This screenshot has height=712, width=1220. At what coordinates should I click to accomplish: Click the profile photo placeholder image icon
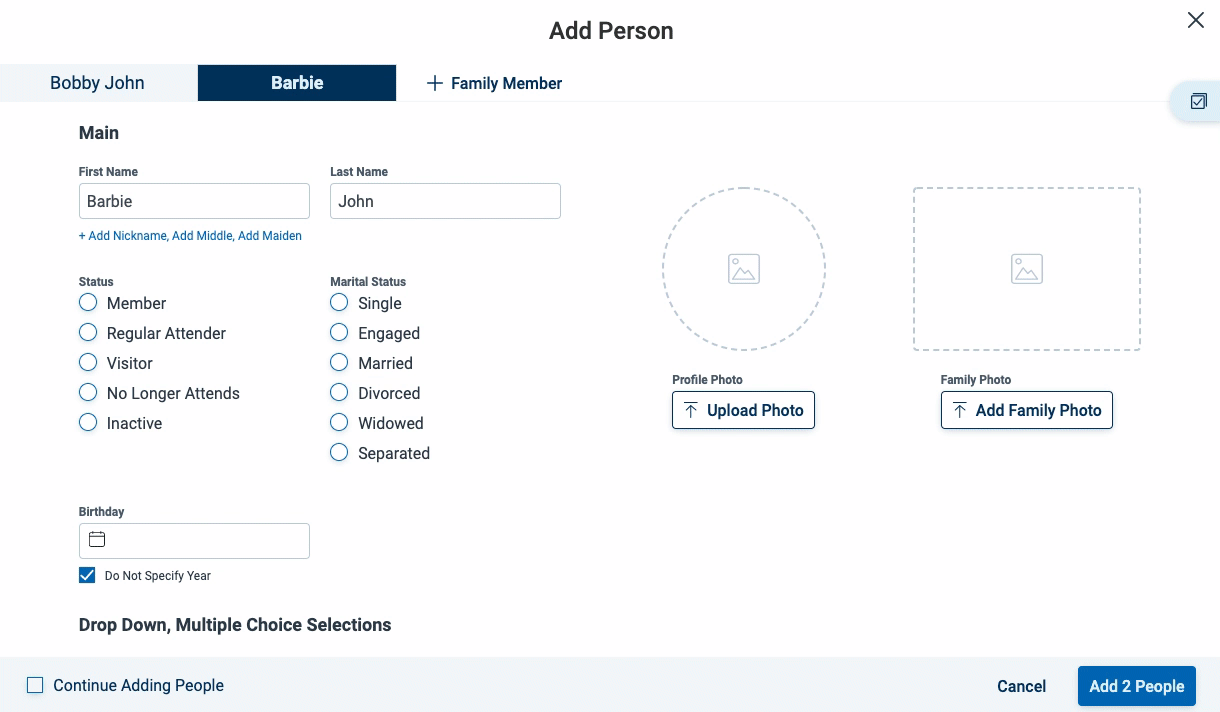click(744, 269)
